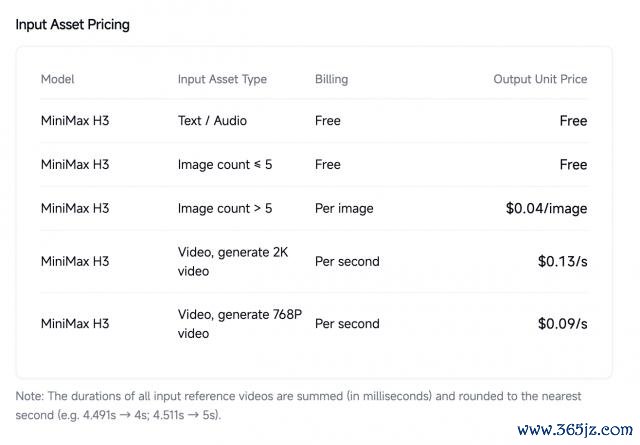Click the $0.13/s price value
This screenshot has height=445, width=640.
point(562,261)
